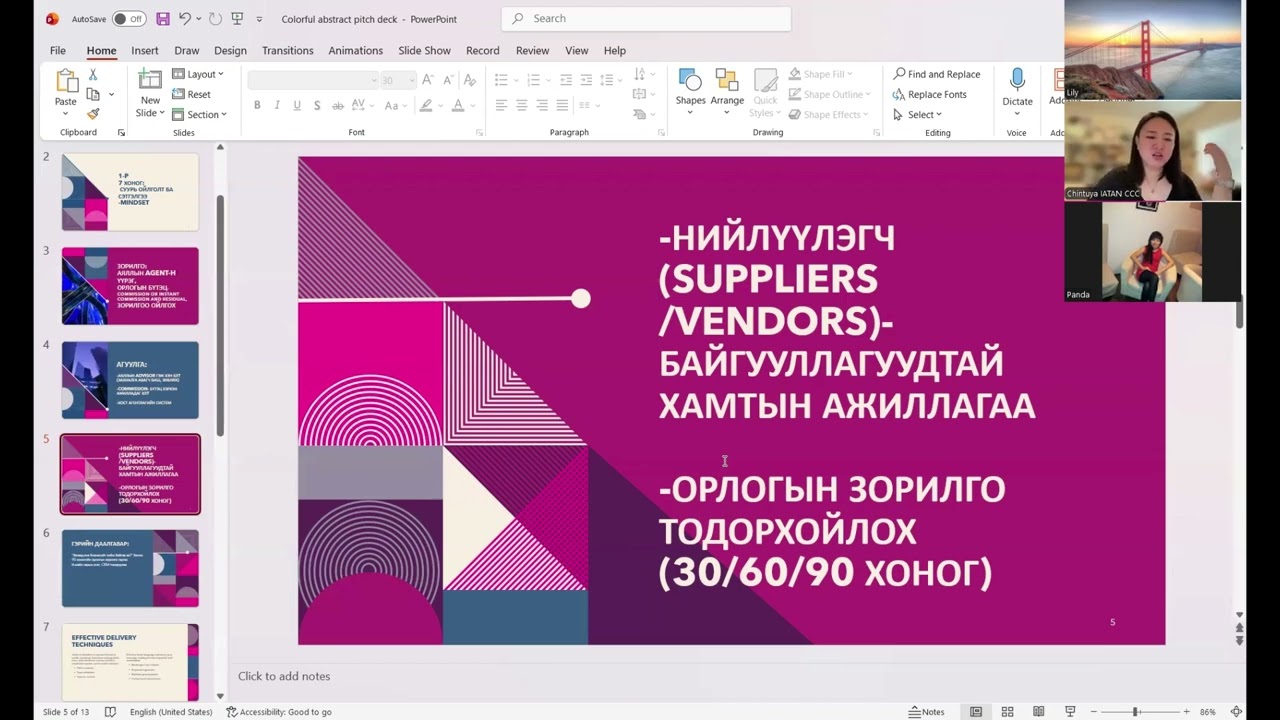
Task: Toggle the Notes pane button
Action: click(926, 712)
